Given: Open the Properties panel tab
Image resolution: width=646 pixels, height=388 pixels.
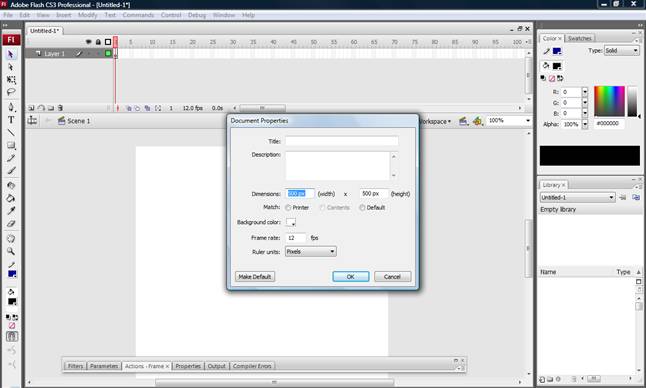Looking at the screenshot, I should point(188,366).
